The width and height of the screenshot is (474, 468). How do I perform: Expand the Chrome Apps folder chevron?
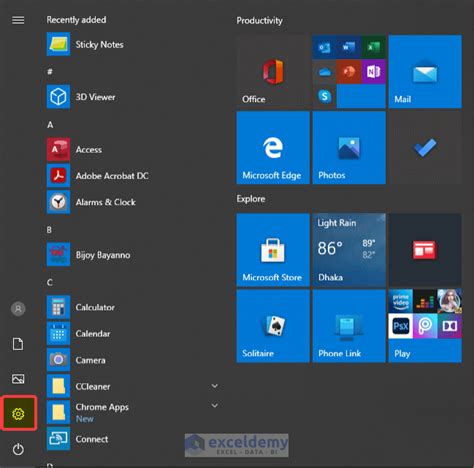[x=215, y=405]
